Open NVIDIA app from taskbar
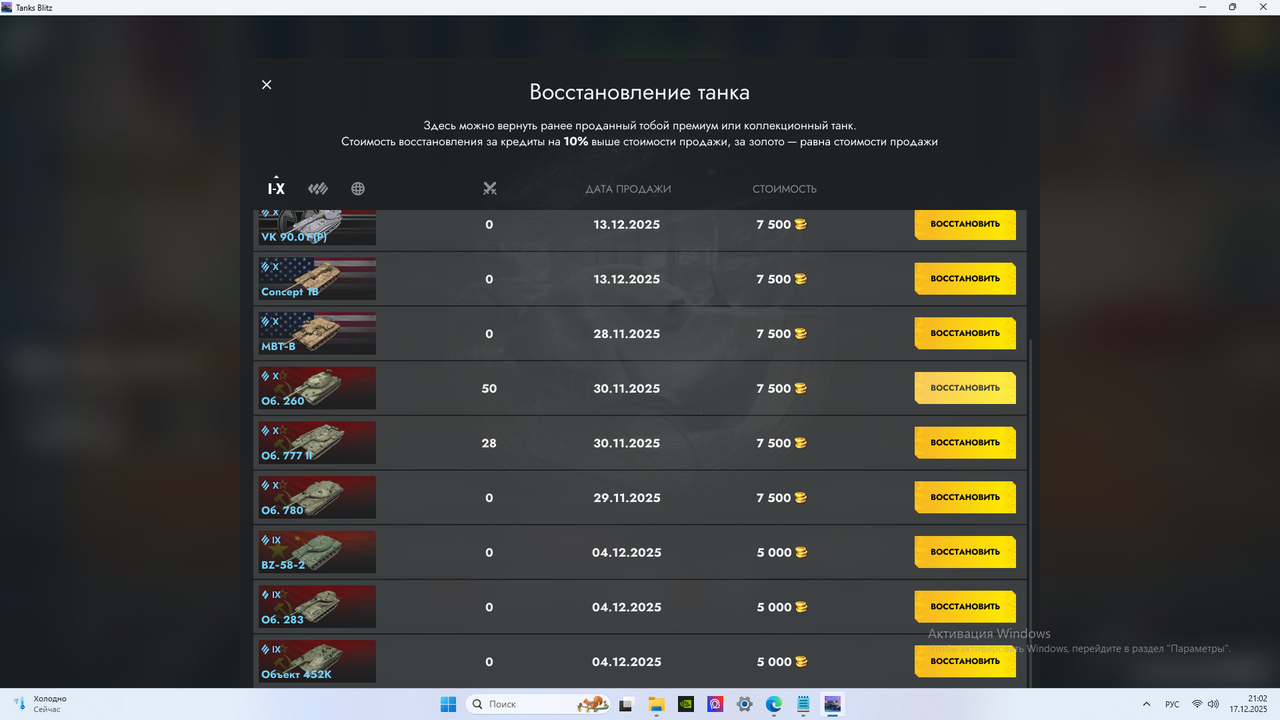 click(x=685, y=704)
